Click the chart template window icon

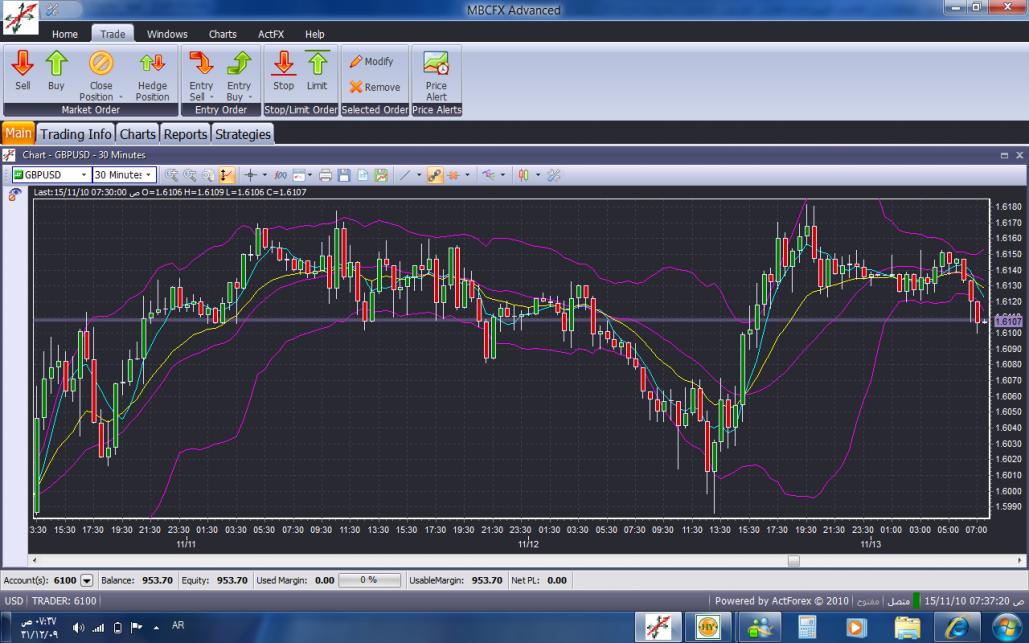299,175
